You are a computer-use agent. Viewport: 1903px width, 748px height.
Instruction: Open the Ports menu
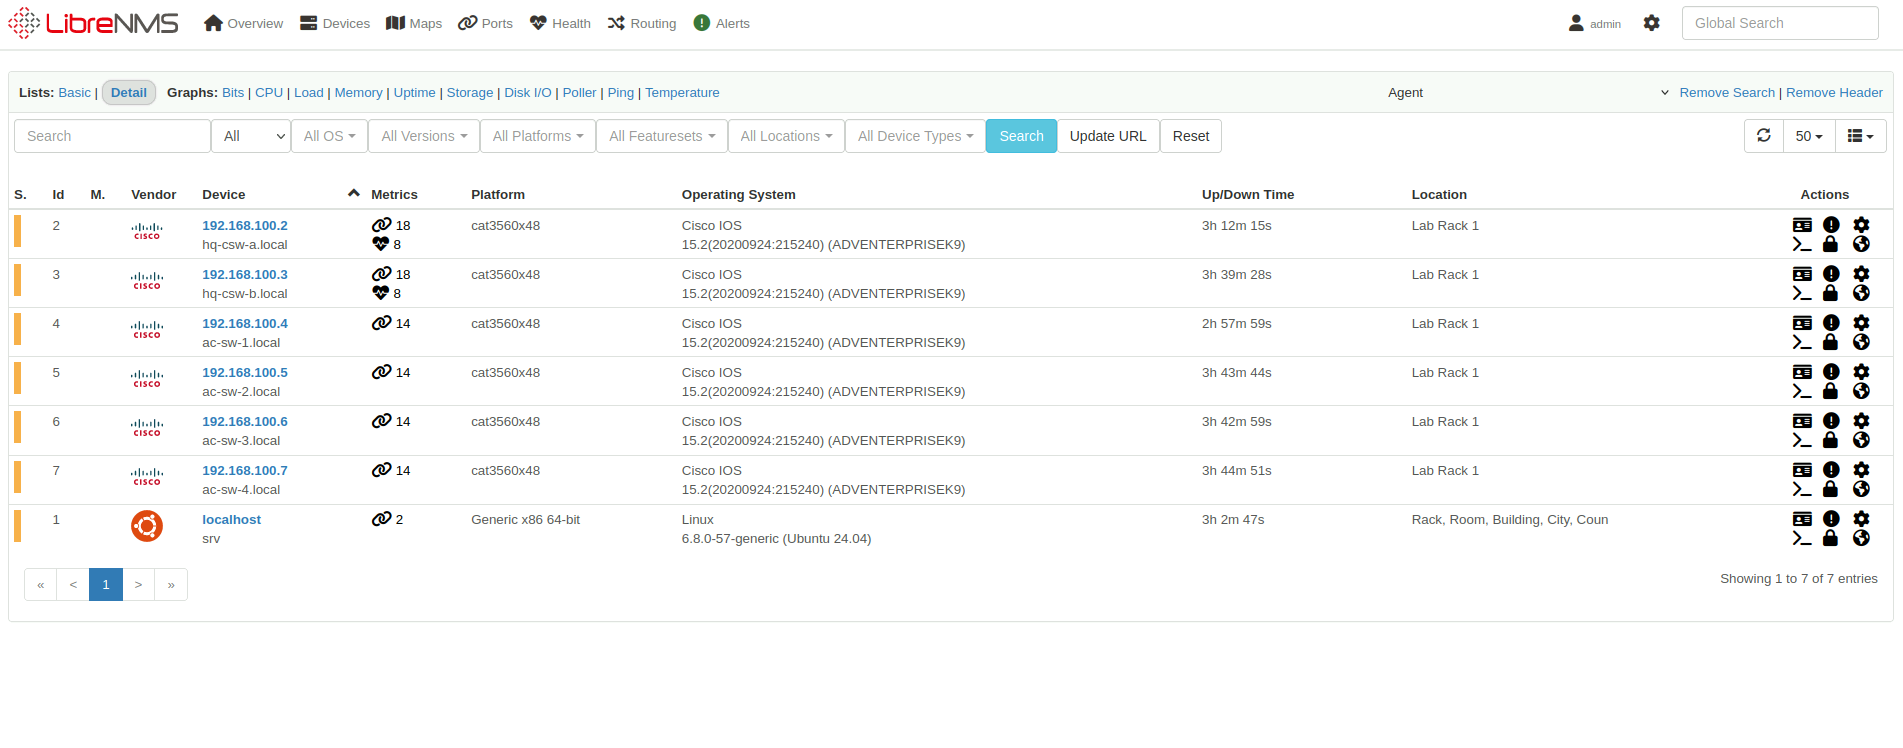(485, 23)
